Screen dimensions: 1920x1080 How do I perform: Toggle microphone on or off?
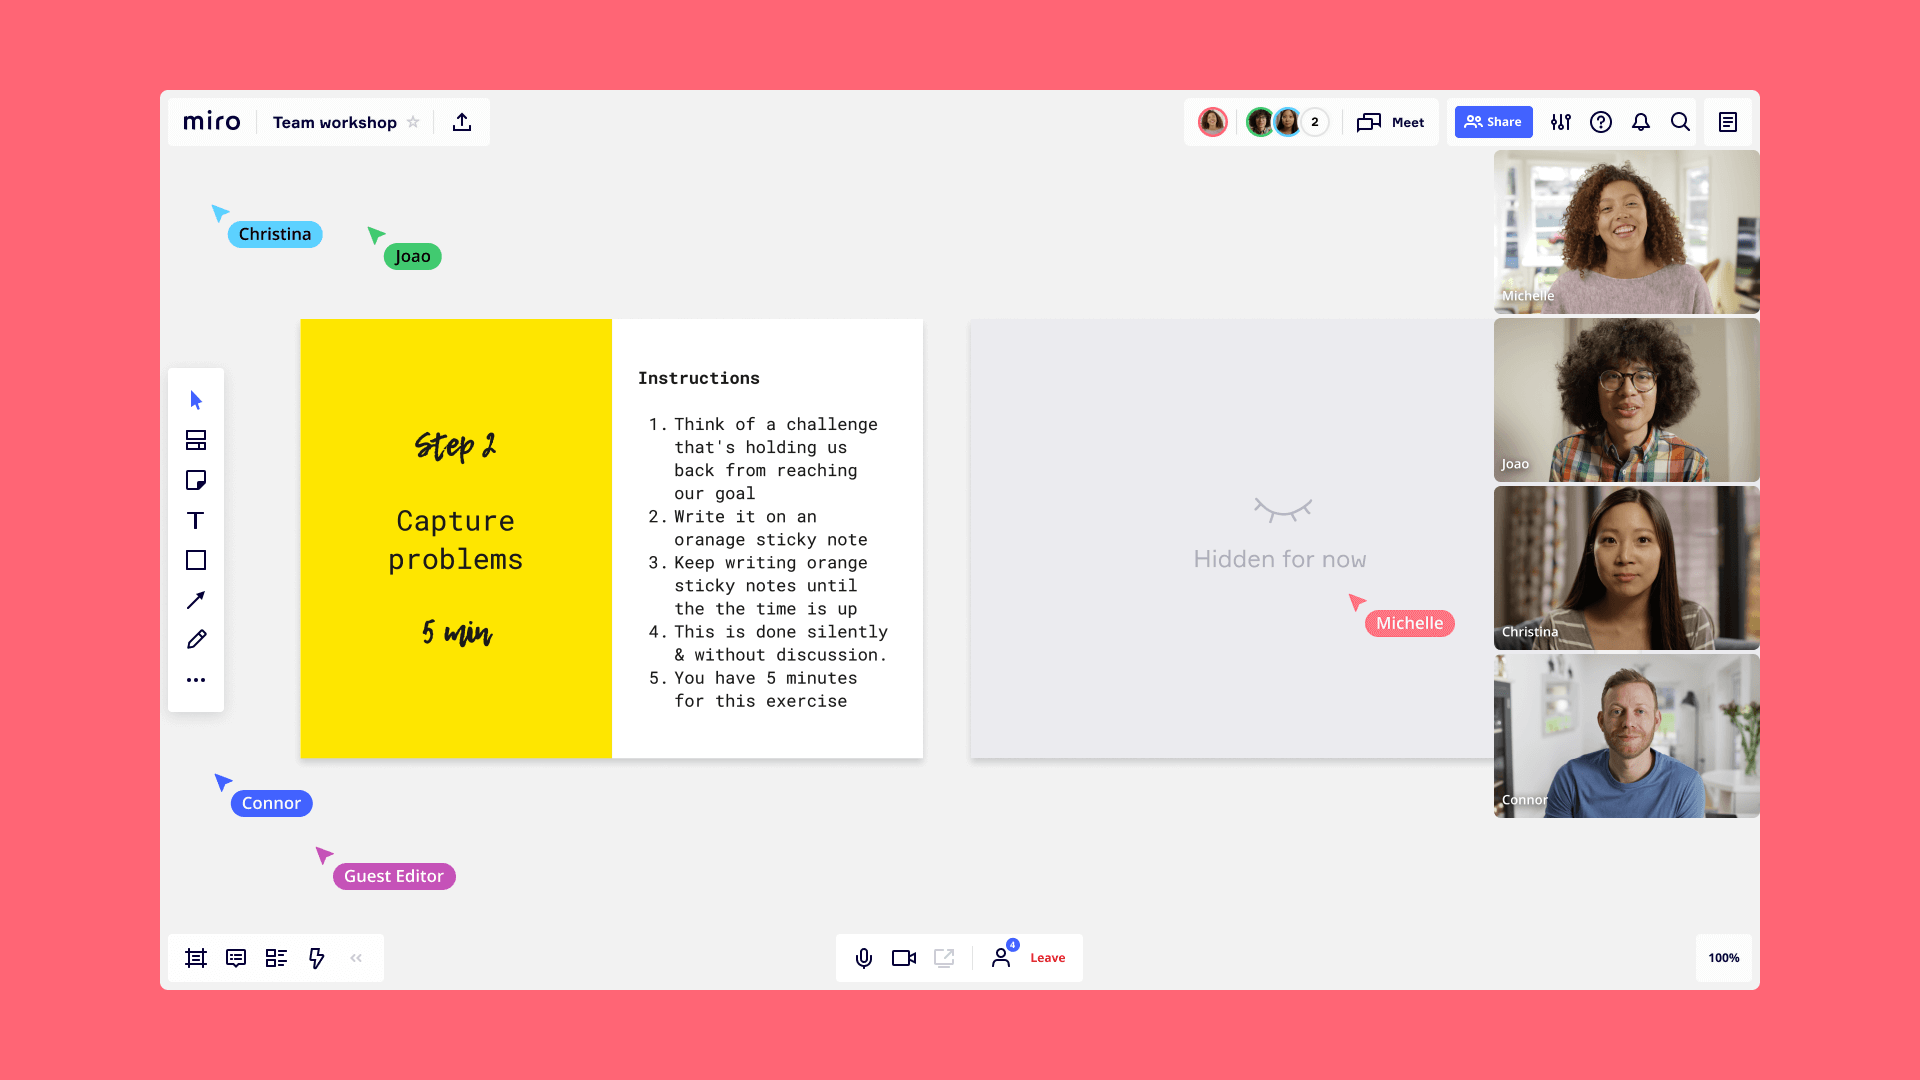[865, 957]
